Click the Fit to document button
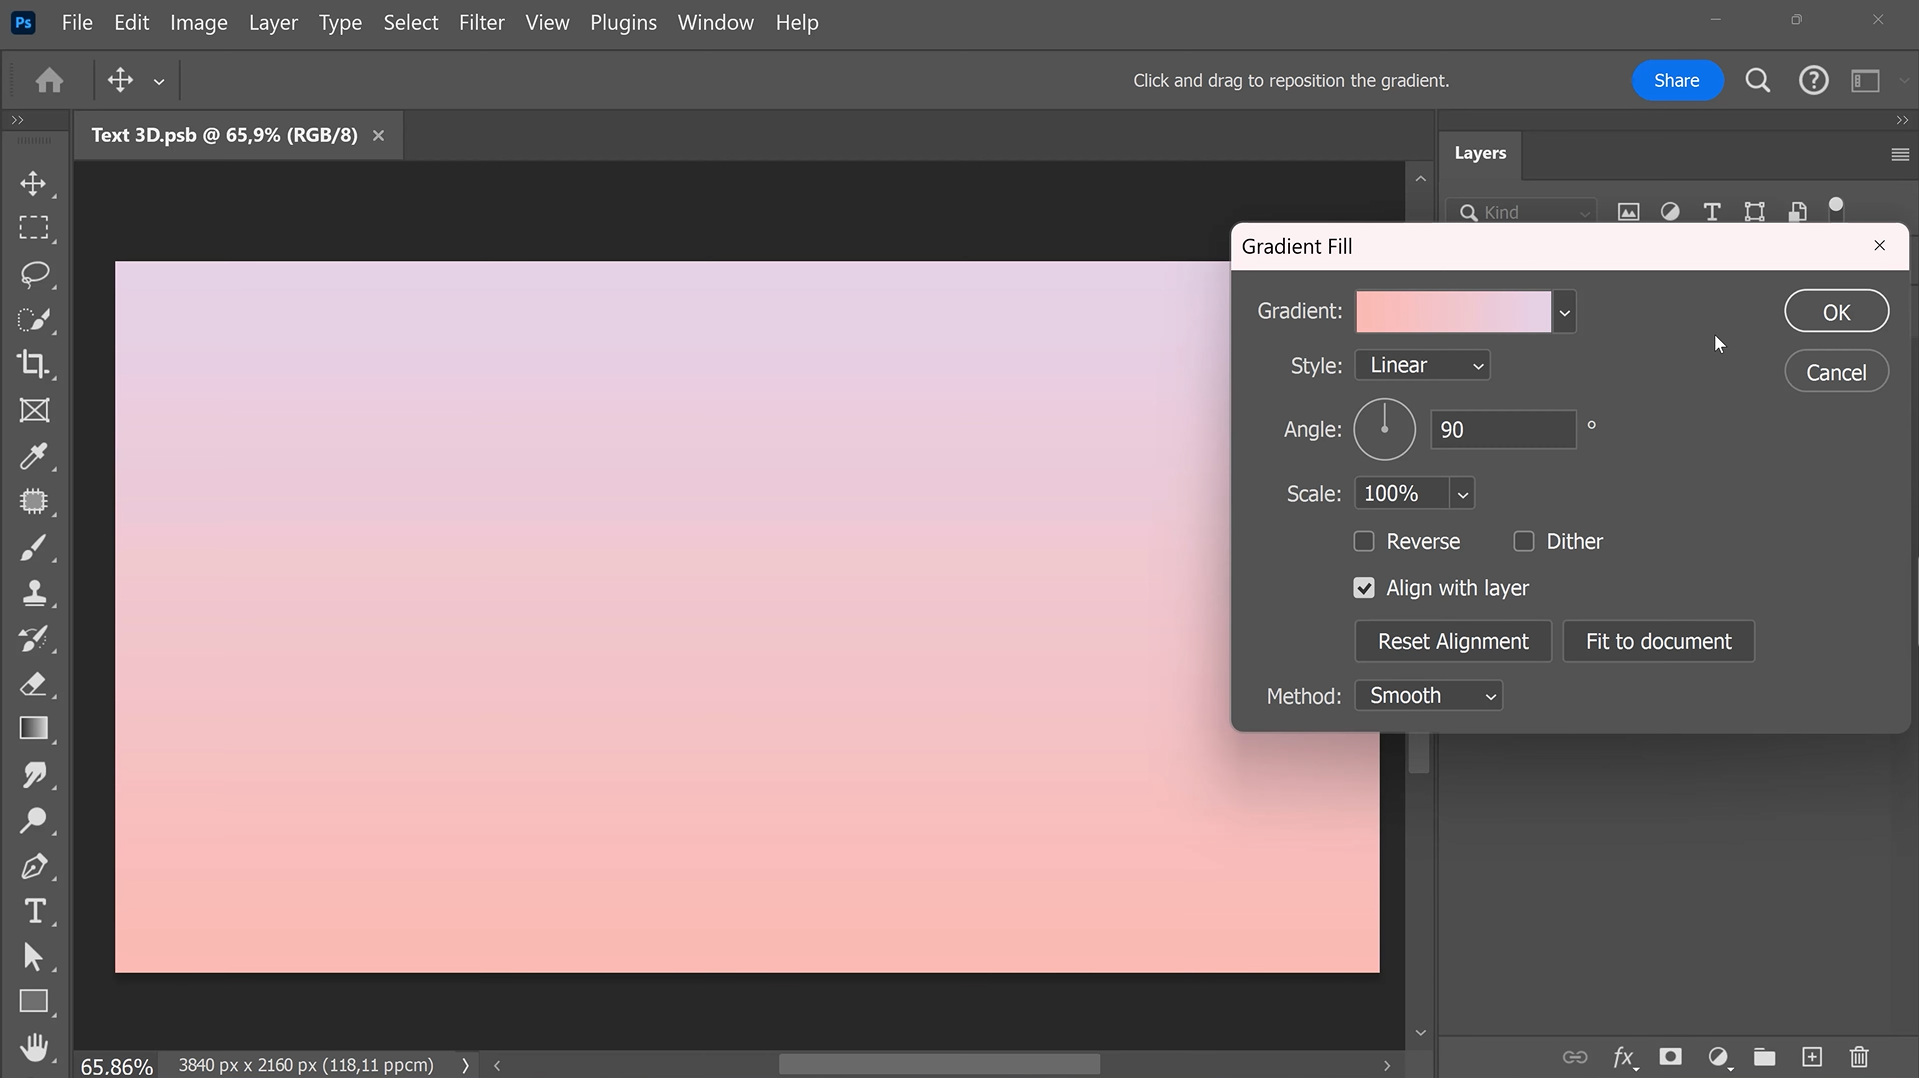This screenshot has height=1078, width=1919. (x=1658, y=642)
